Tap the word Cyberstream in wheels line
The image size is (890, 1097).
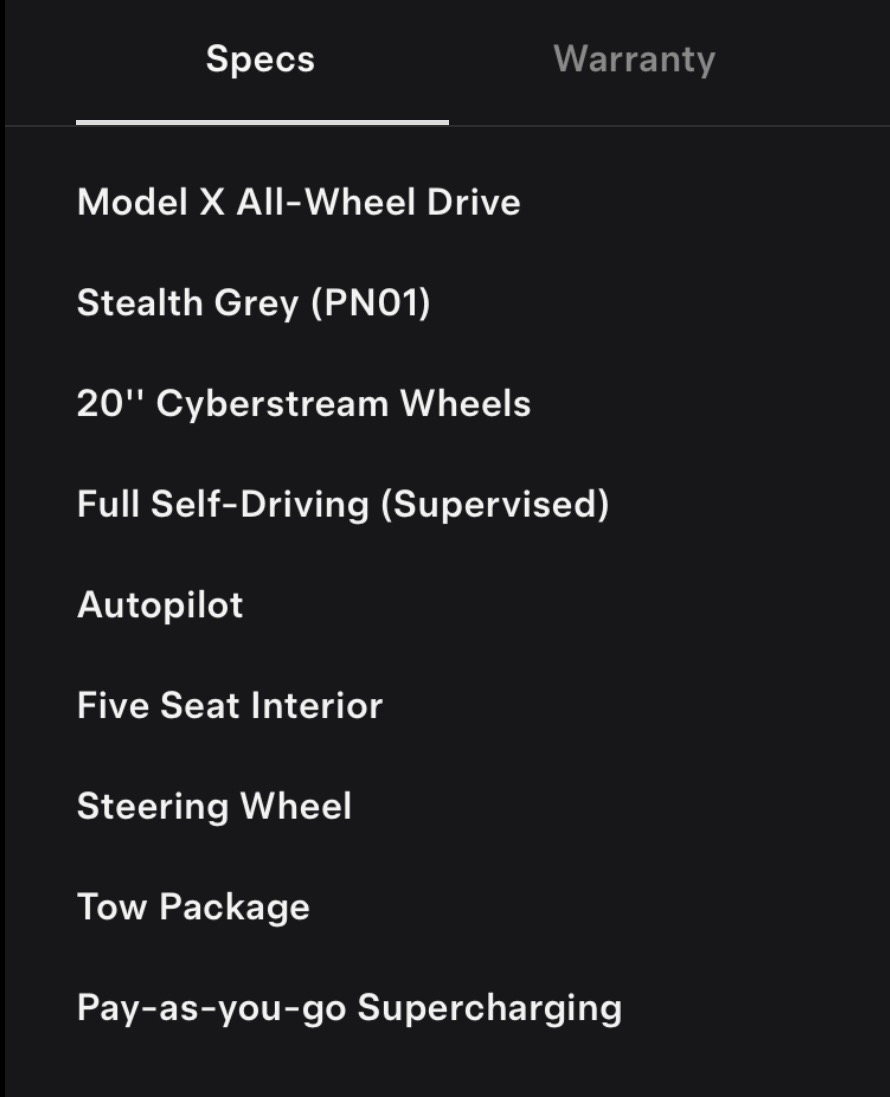click(x=272, y=404)
